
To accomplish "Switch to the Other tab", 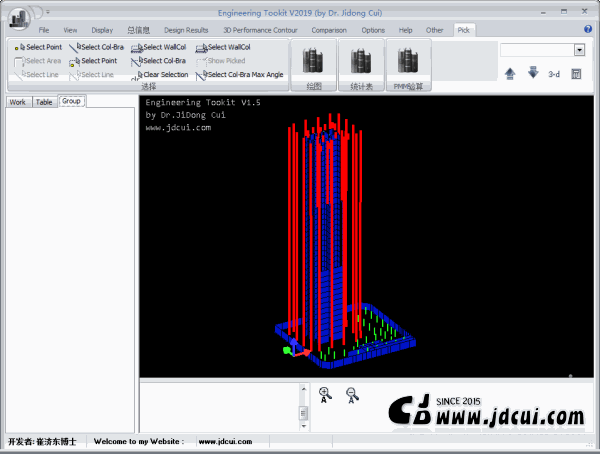I will tap(434, 30).
